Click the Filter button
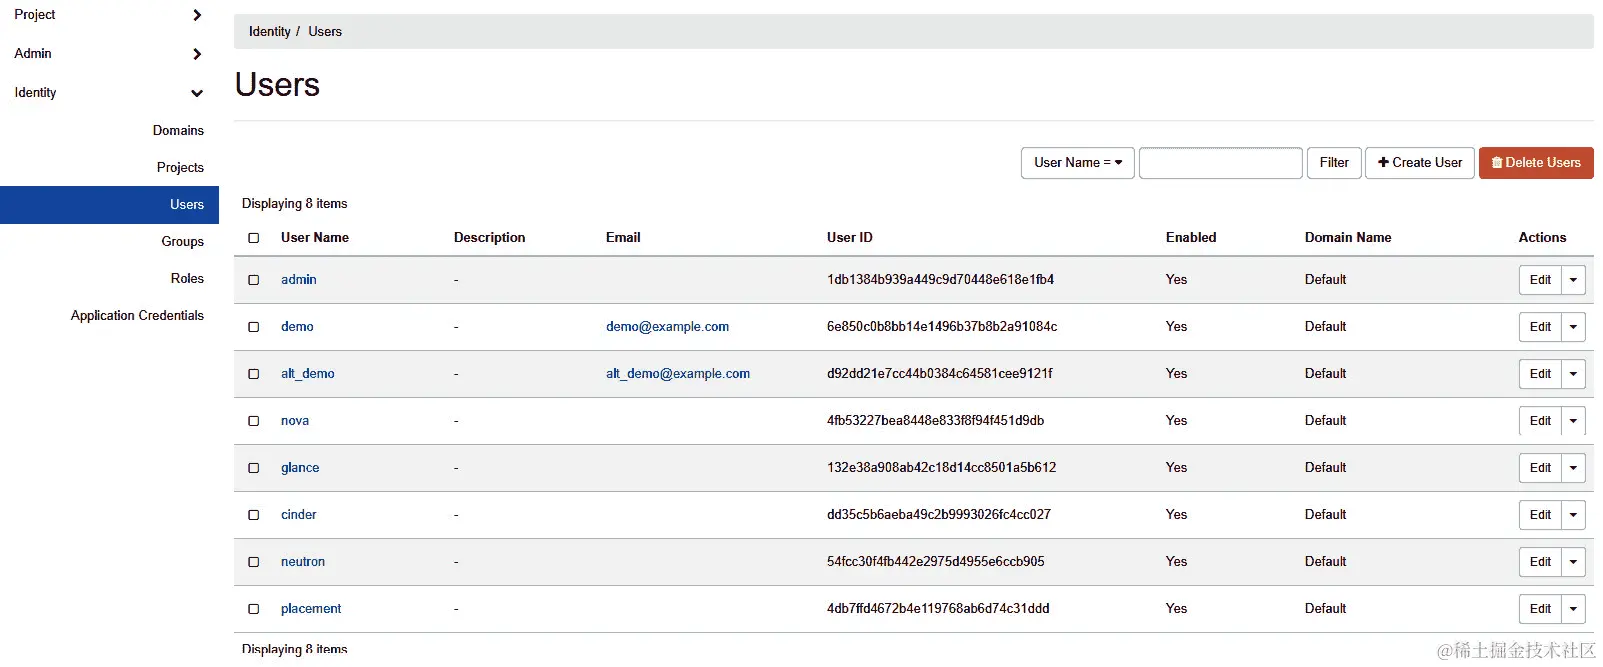The width and height of the screenshot is (1603, 667). click(x=1334, y=163)
